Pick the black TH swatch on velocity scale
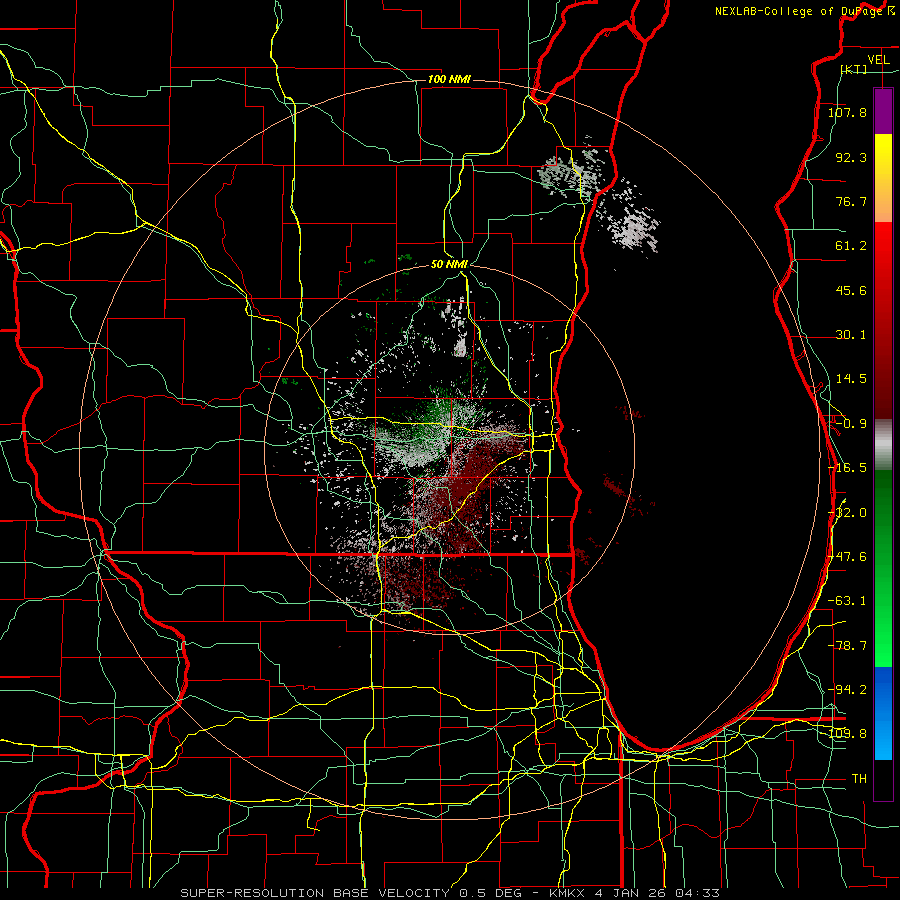 [883, 779]
